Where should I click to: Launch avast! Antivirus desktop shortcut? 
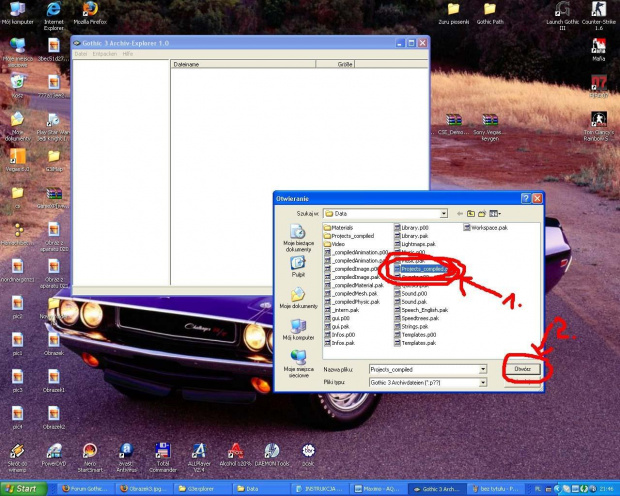(127, 457)
